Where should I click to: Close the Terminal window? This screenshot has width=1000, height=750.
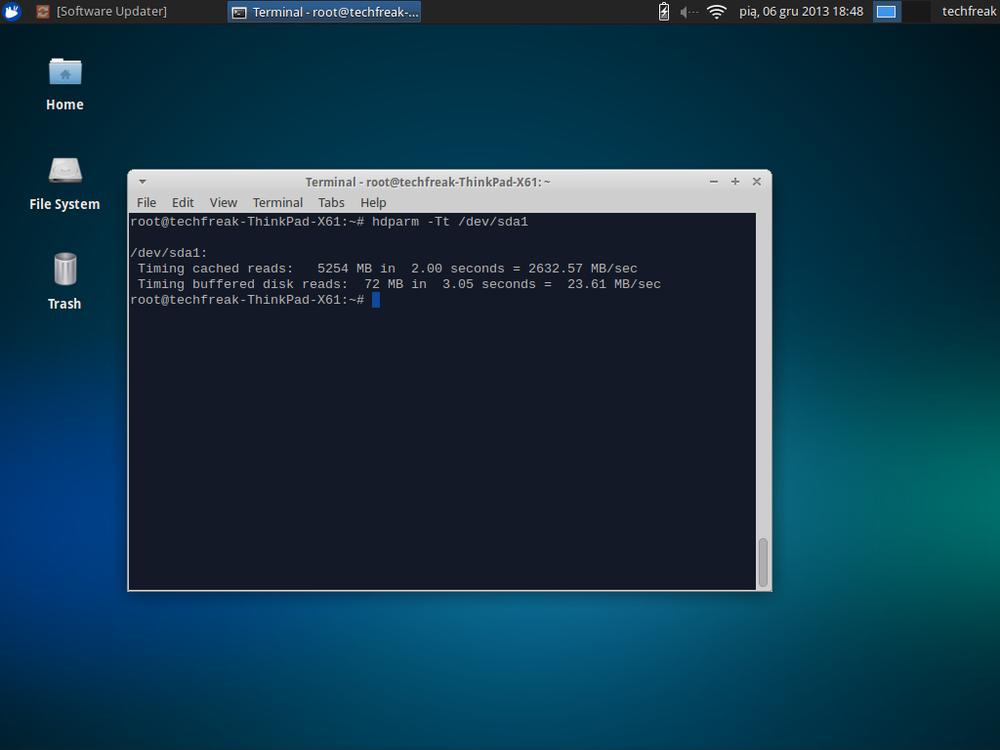[x=756, y=182]
